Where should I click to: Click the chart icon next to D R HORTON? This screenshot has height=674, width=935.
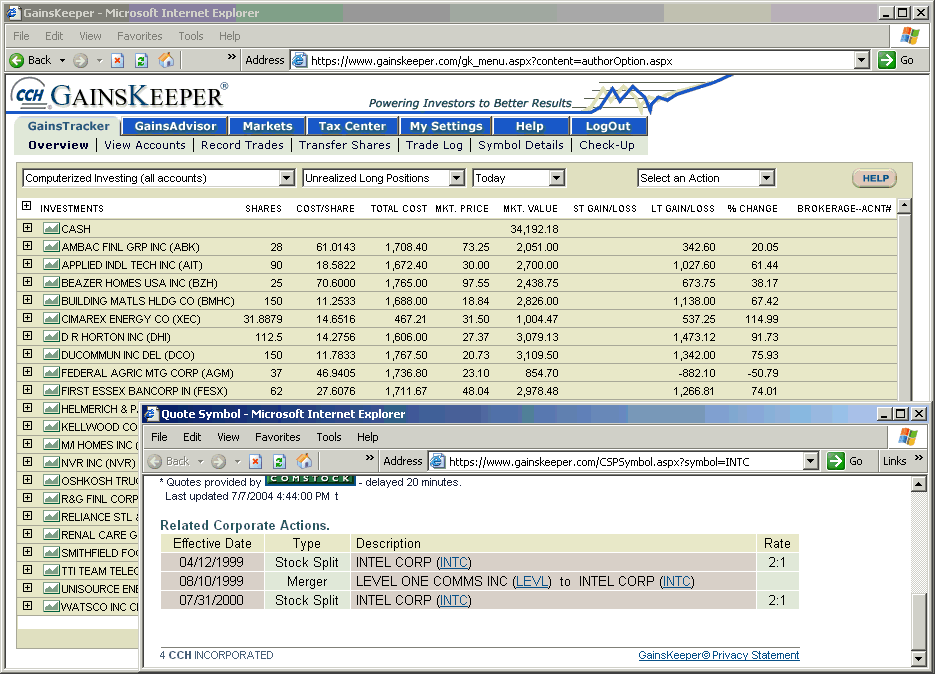point(51,337)
